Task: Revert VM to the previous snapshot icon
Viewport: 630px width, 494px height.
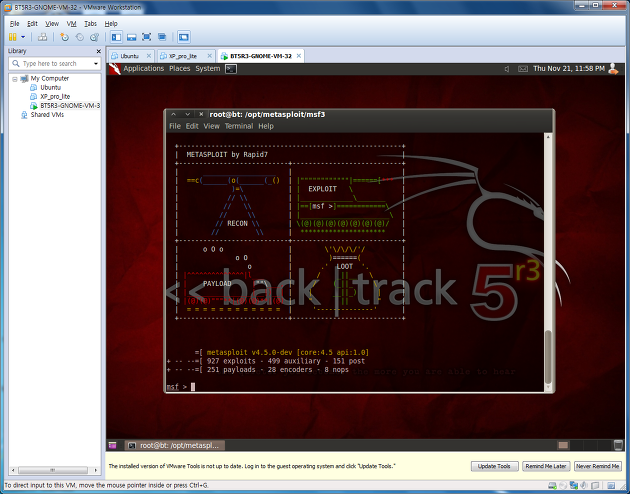Action: tap(80, 37)
